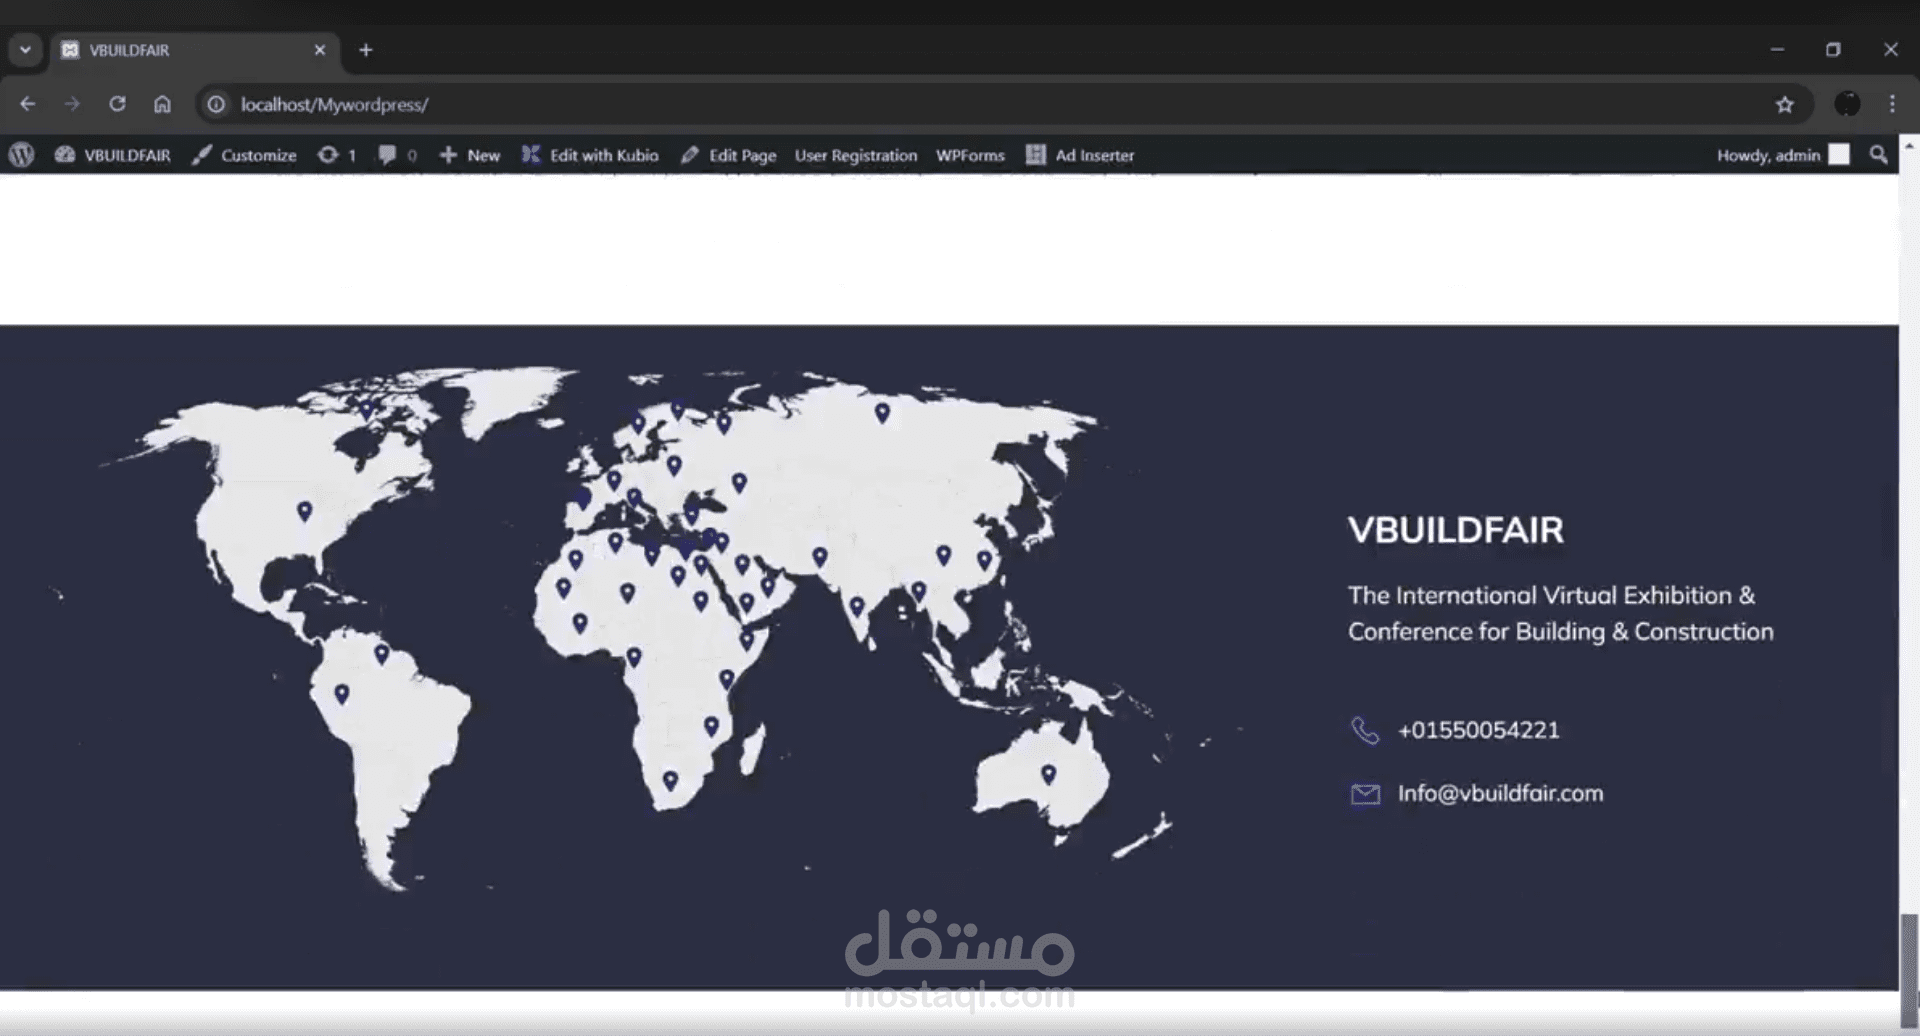Reload the page with the refresh icon
Image resolution: width=1920 pixels, height=1036 pixels.
pyautogui.click(x=117, y=103)
